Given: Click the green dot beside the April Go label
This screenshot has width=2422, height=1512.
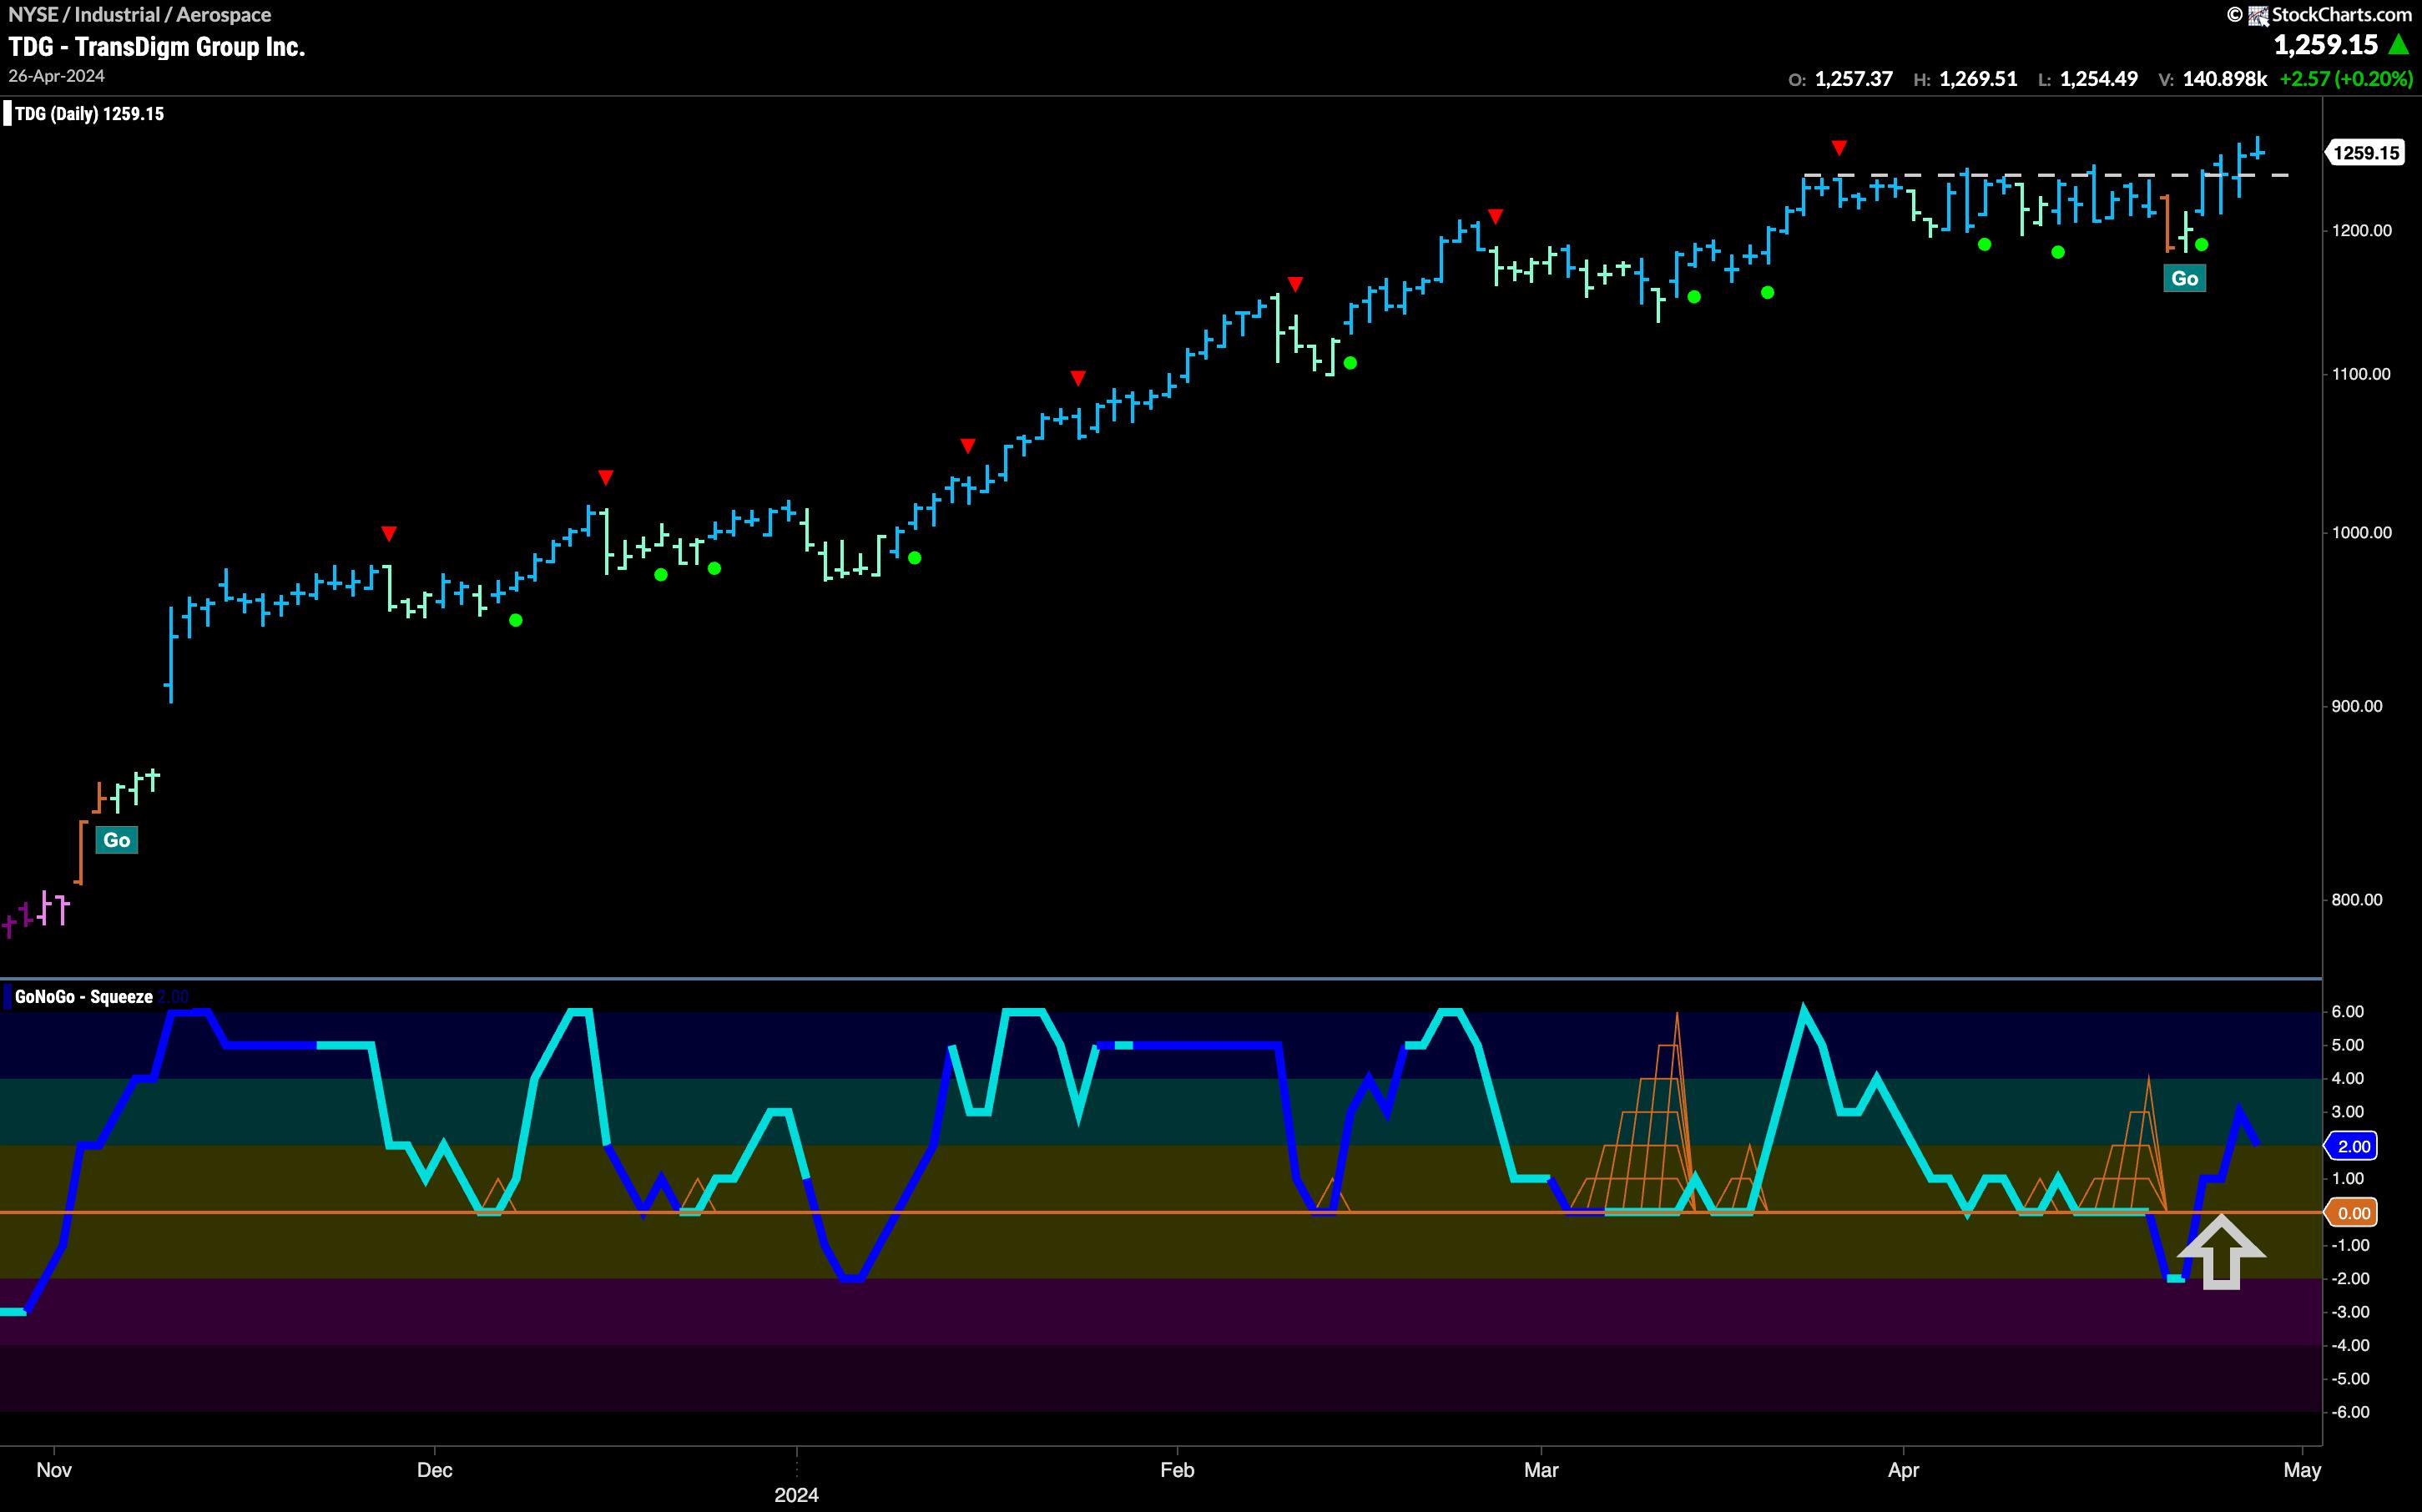Looking at the screenshot, I should 2201,245.
